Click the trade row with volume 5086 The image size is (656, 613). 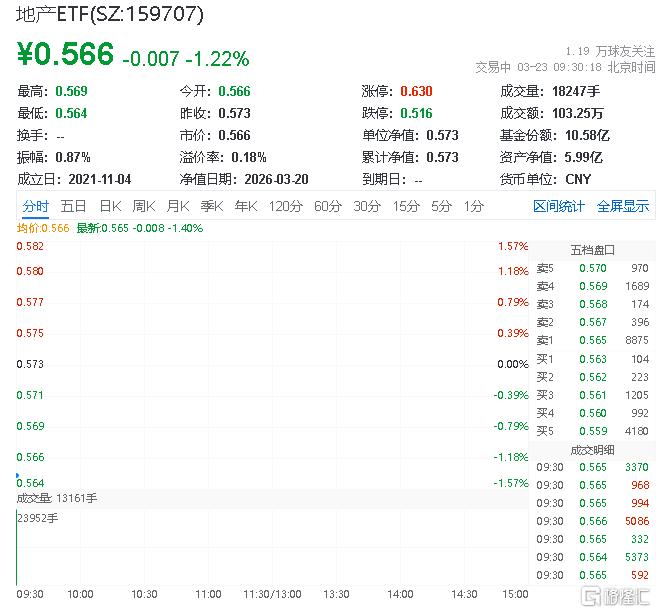pos(592,521)
